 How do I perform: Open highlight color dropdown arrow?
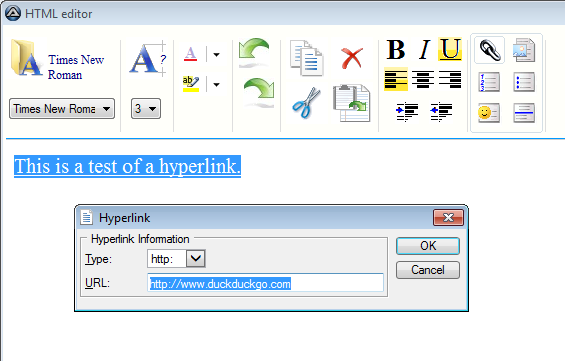point(216,85)
